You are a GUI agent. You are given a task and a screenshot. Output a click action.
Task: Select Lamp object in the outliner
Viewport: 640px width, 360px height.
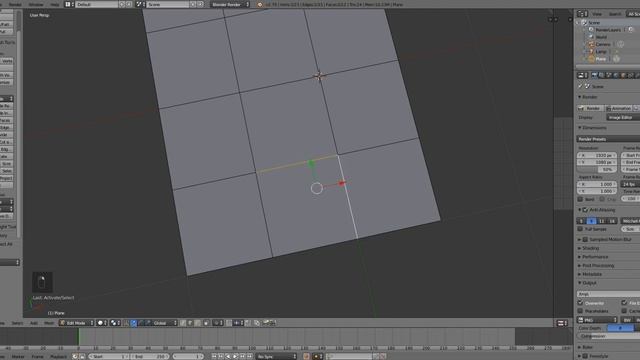[x=600, y=51]
